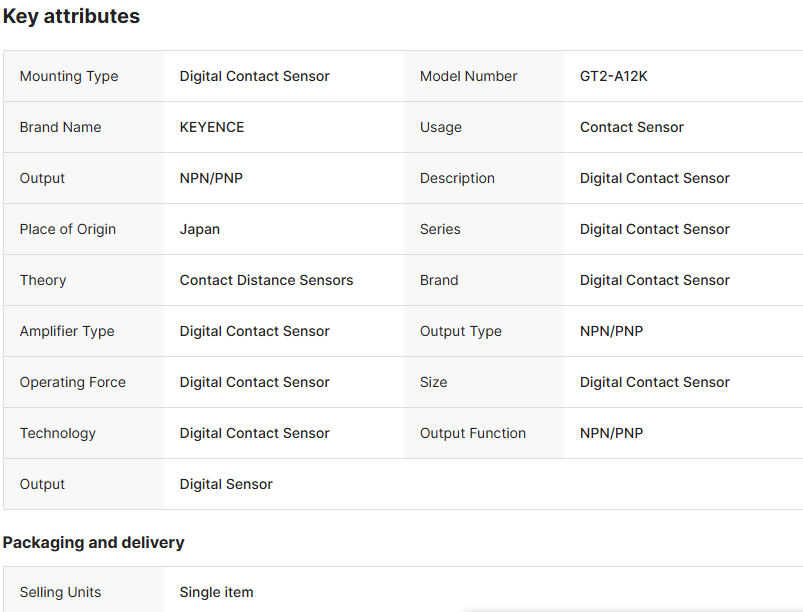The height and width of the screenshot is (612, 803).
Task: Click the Description label cell
Action: [x=457, y=178]
